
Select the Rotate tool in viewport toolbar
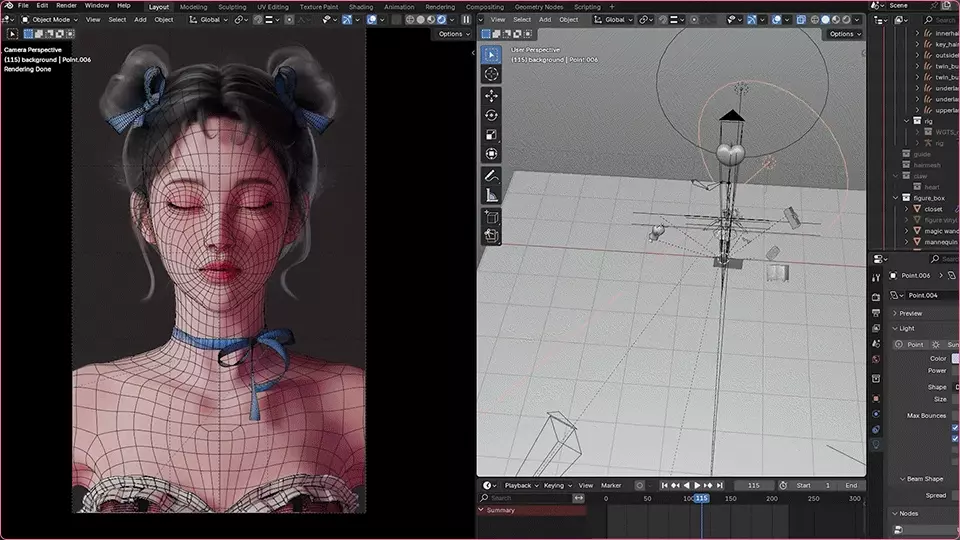pyautogui.click(x=492, y=115)
